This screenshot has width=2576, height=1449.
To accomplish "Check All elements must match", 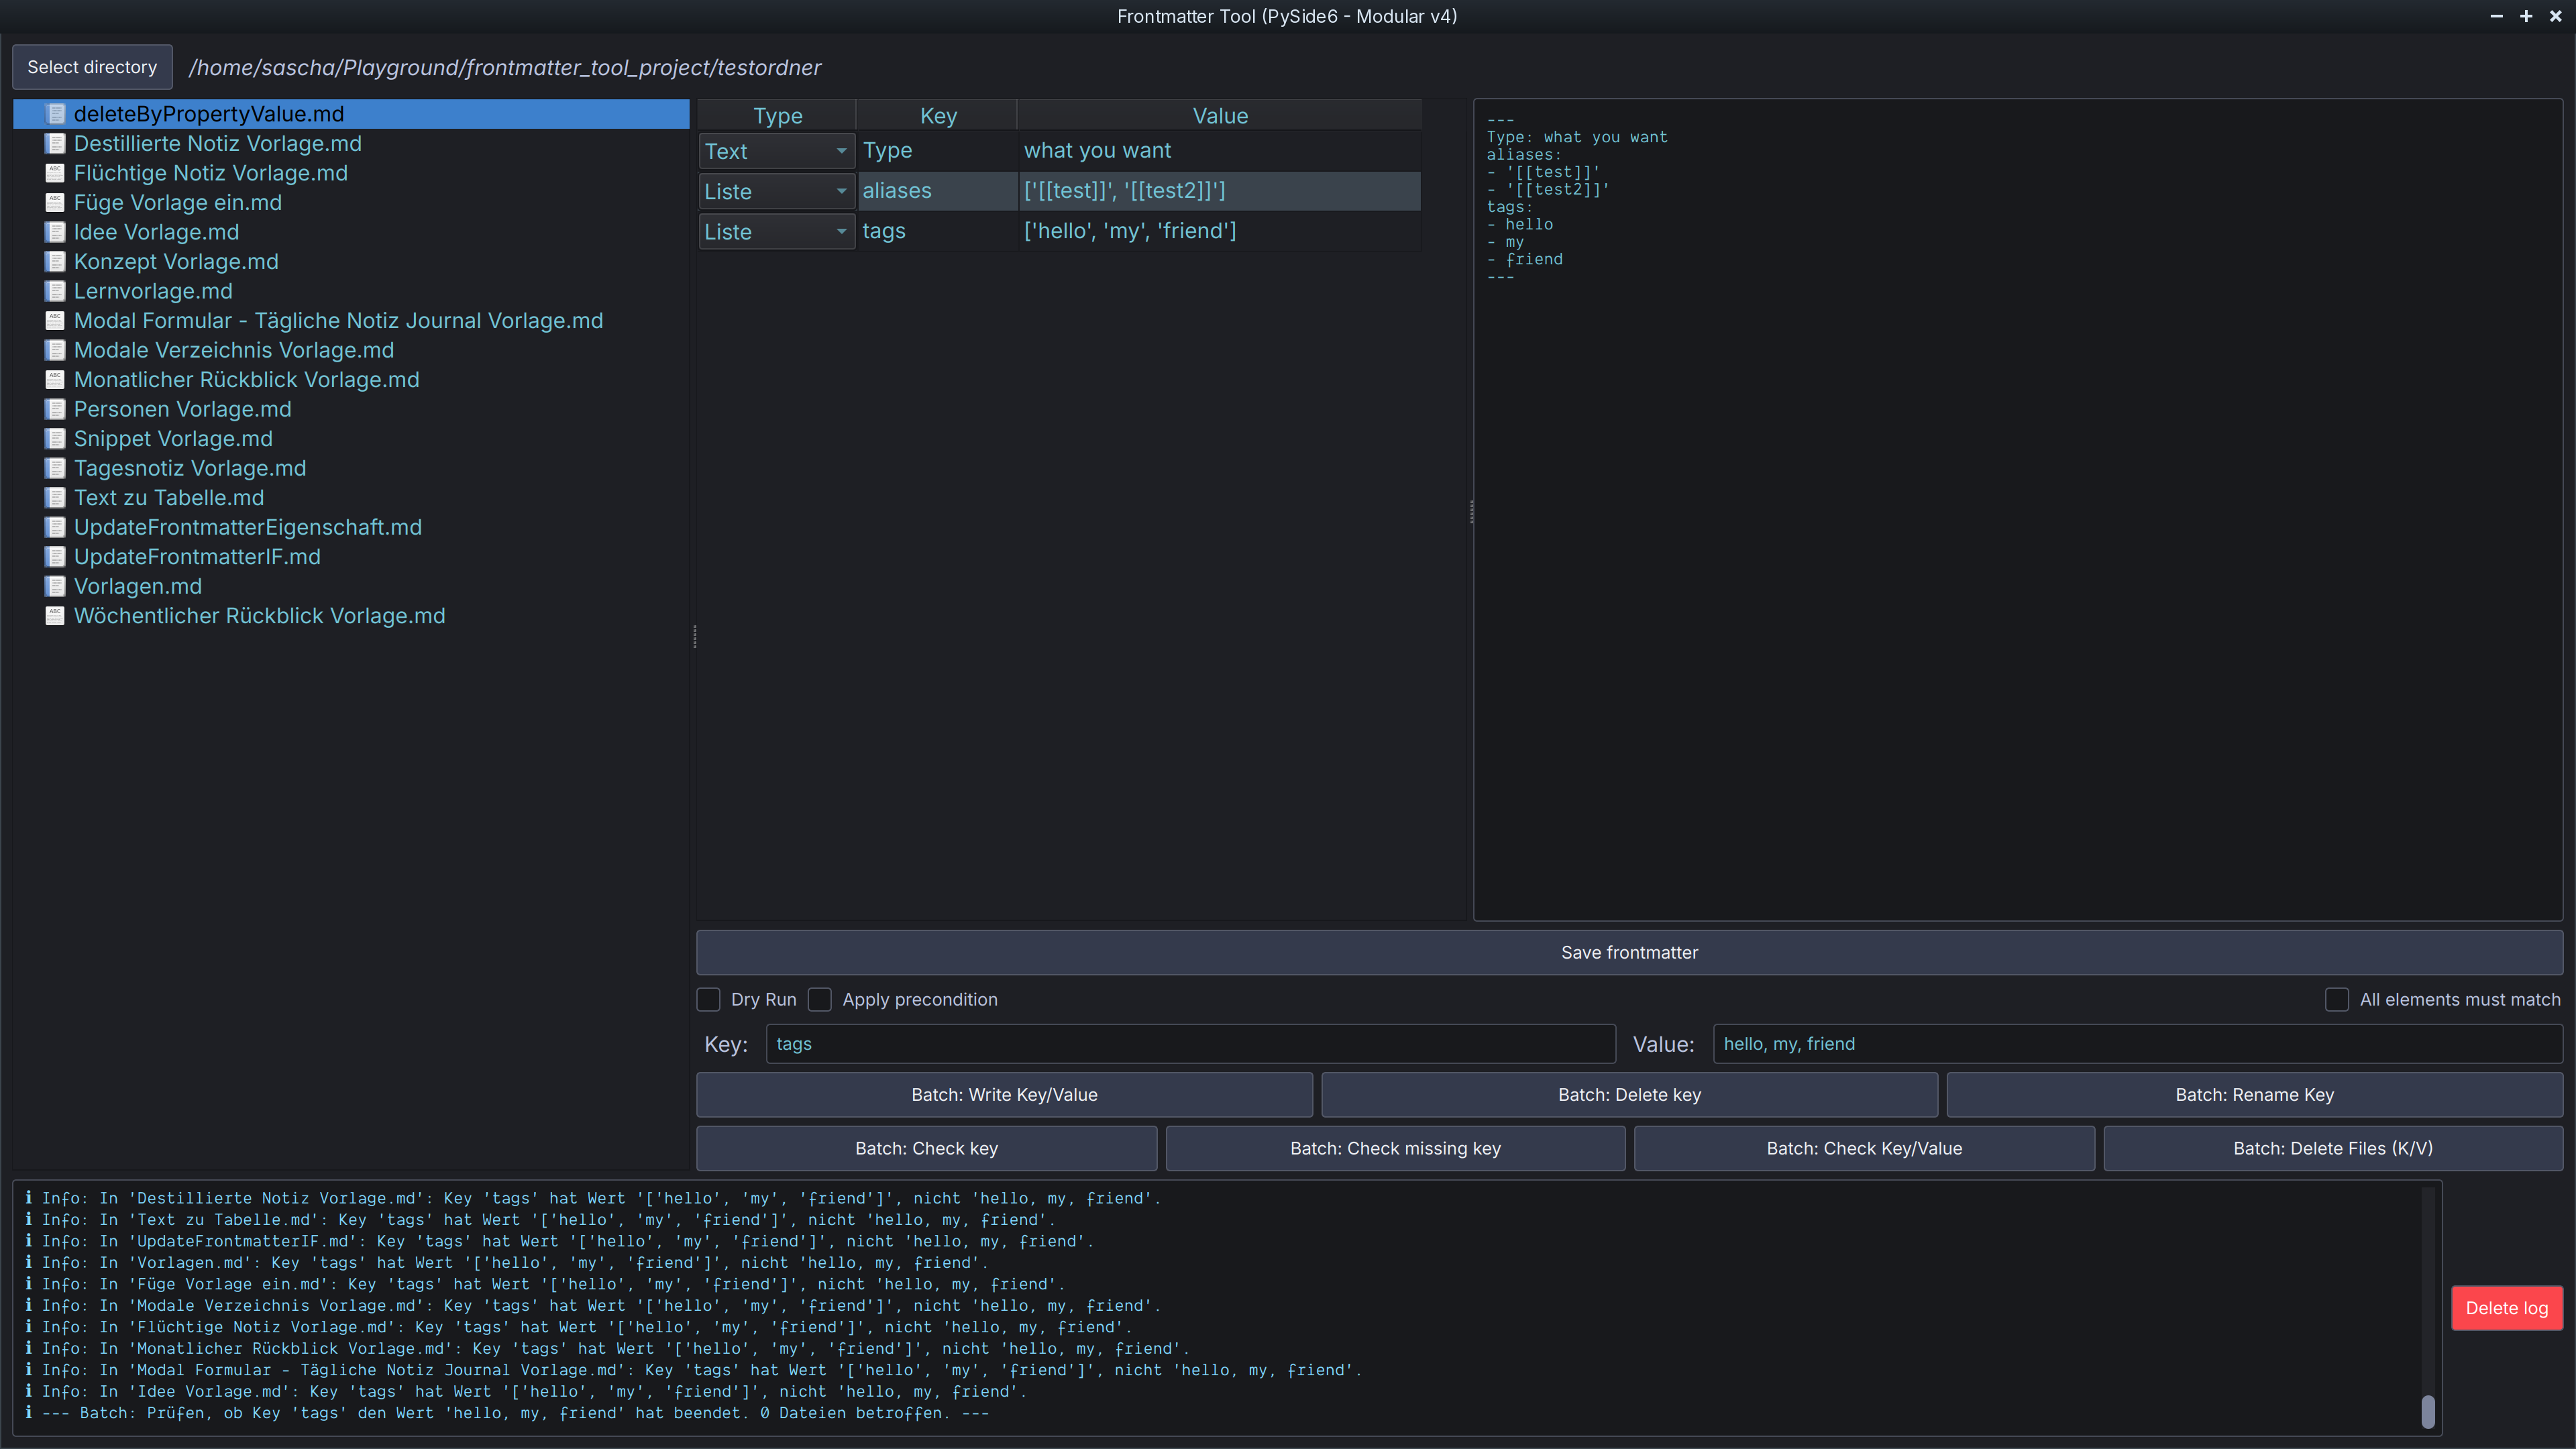I will tap(2337, 1000).
